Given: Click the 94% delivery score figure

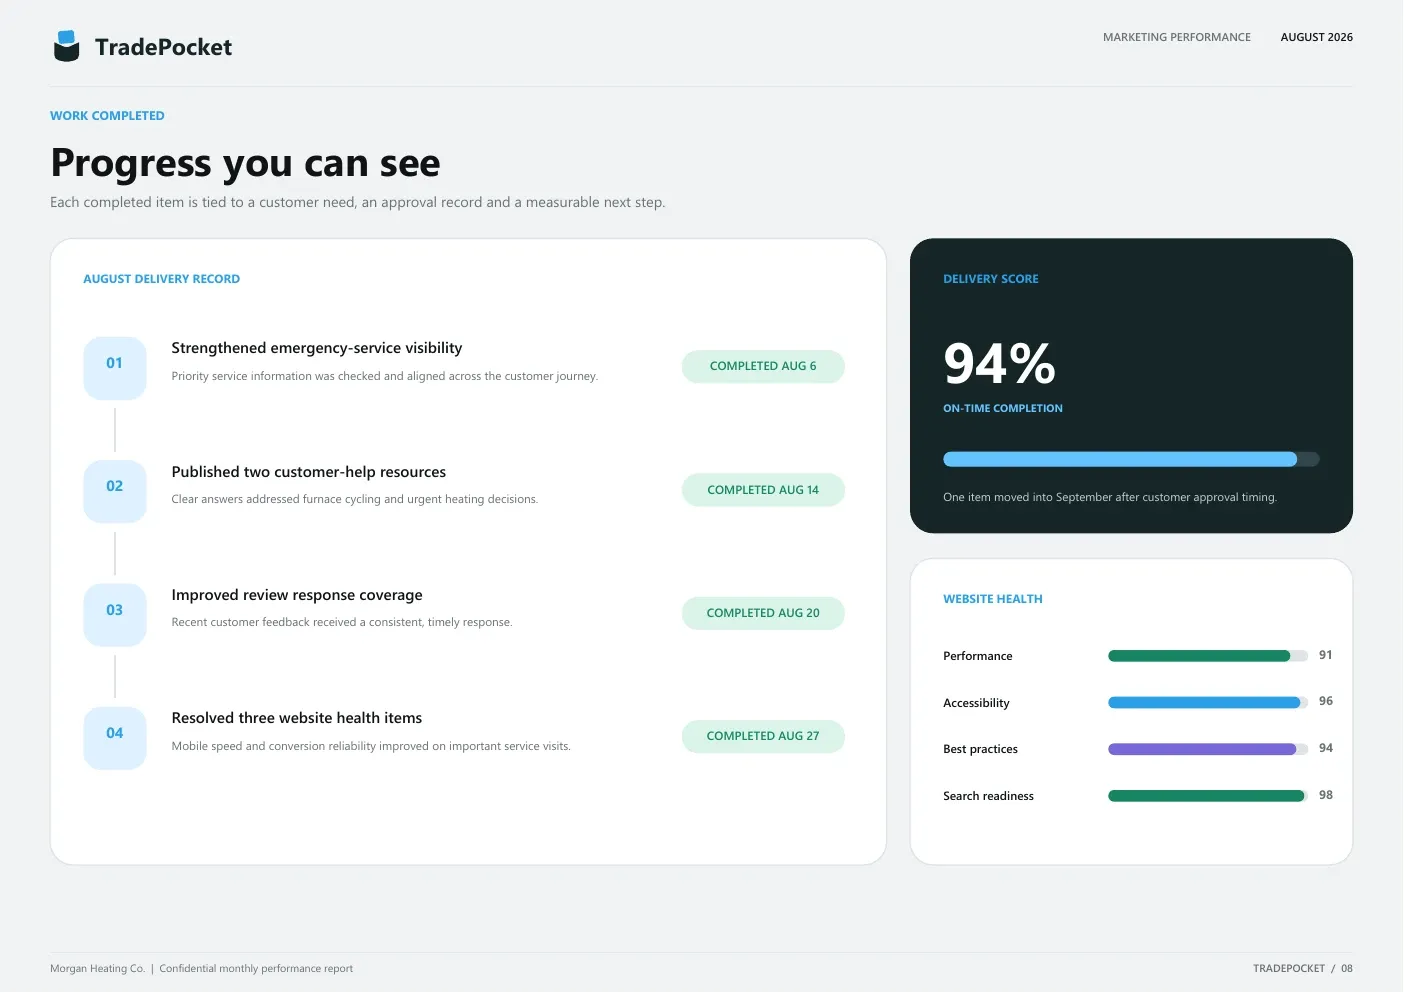Looking at the screenshot, I should click(999, 363).
